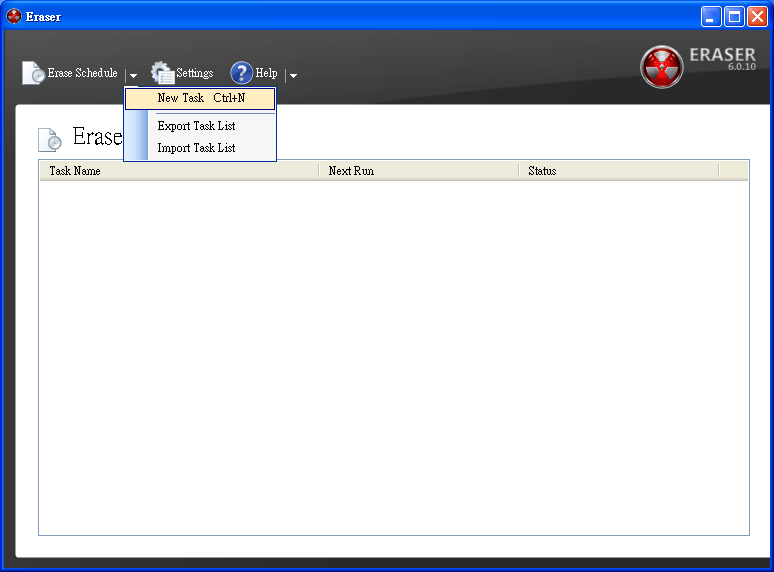
Task: Click the page icon beside the Erase heading
Action: 50,139
